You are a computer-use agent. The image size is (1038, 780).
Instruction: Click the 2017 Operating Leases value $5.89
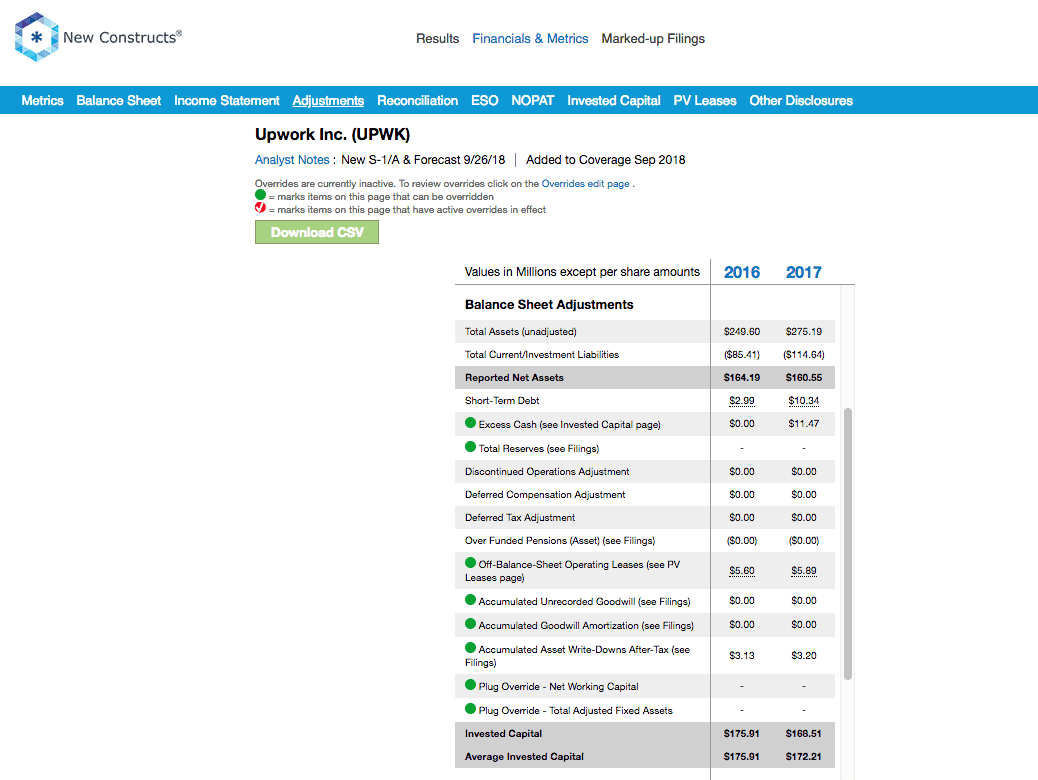tap(804, 571)
